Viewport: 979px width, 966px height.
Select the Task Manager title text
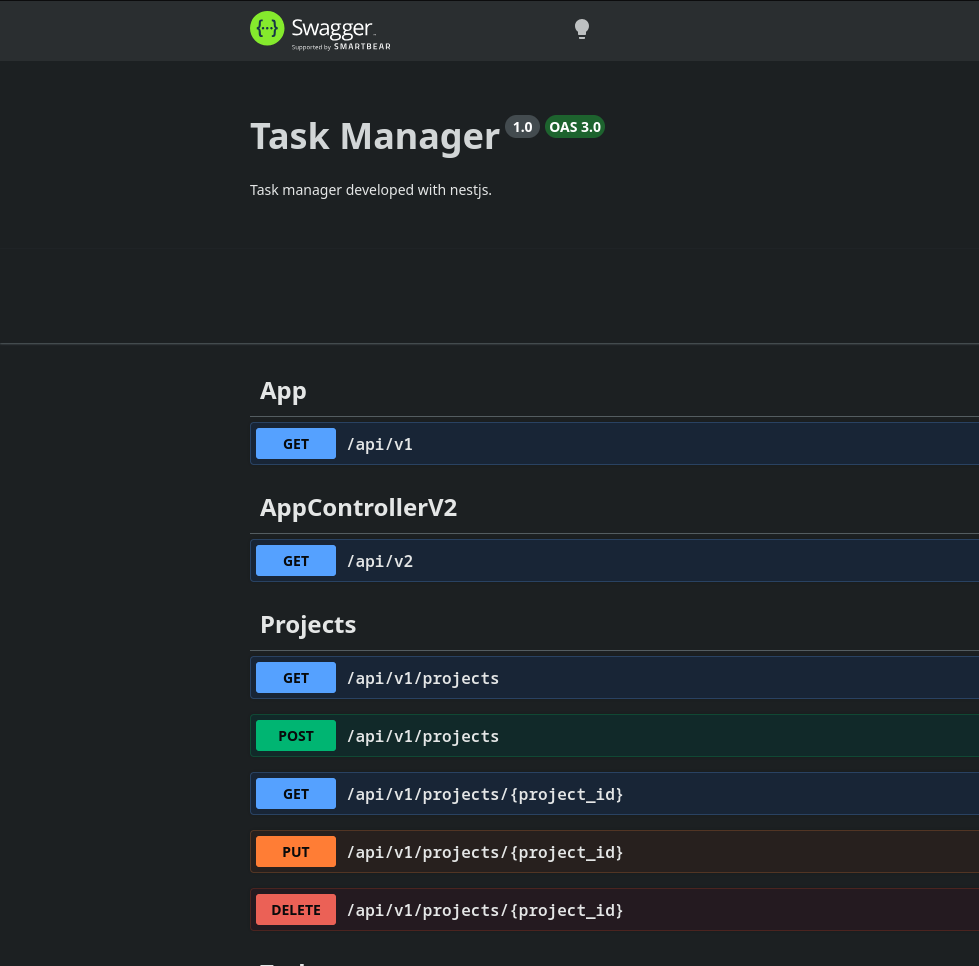click(375, 135)
